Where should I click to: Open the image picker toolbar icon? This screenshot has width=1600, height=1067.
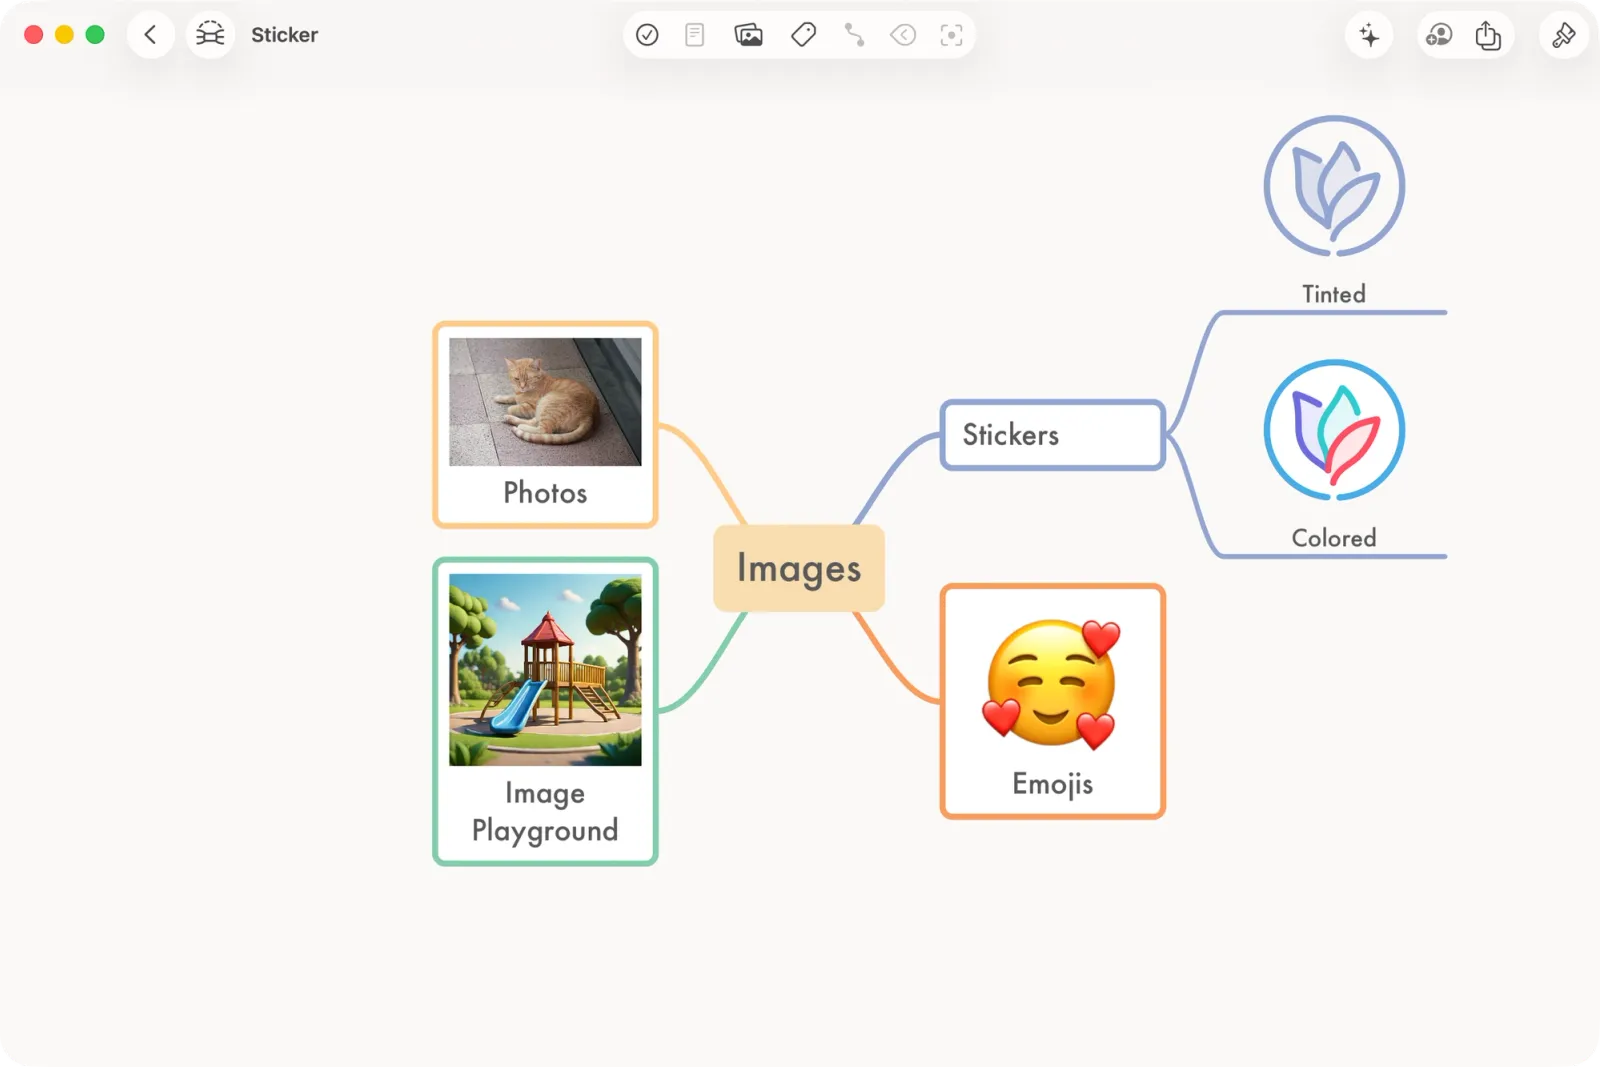click(x=748, y=35)
